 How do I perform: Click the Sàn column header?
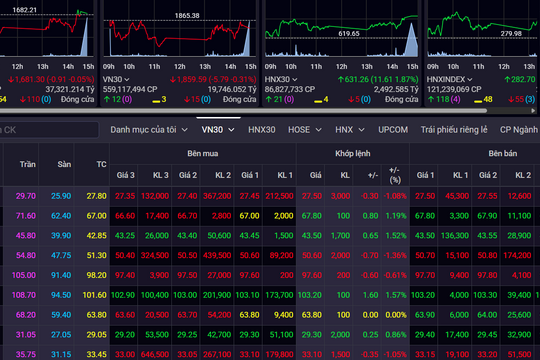(64, 164)
